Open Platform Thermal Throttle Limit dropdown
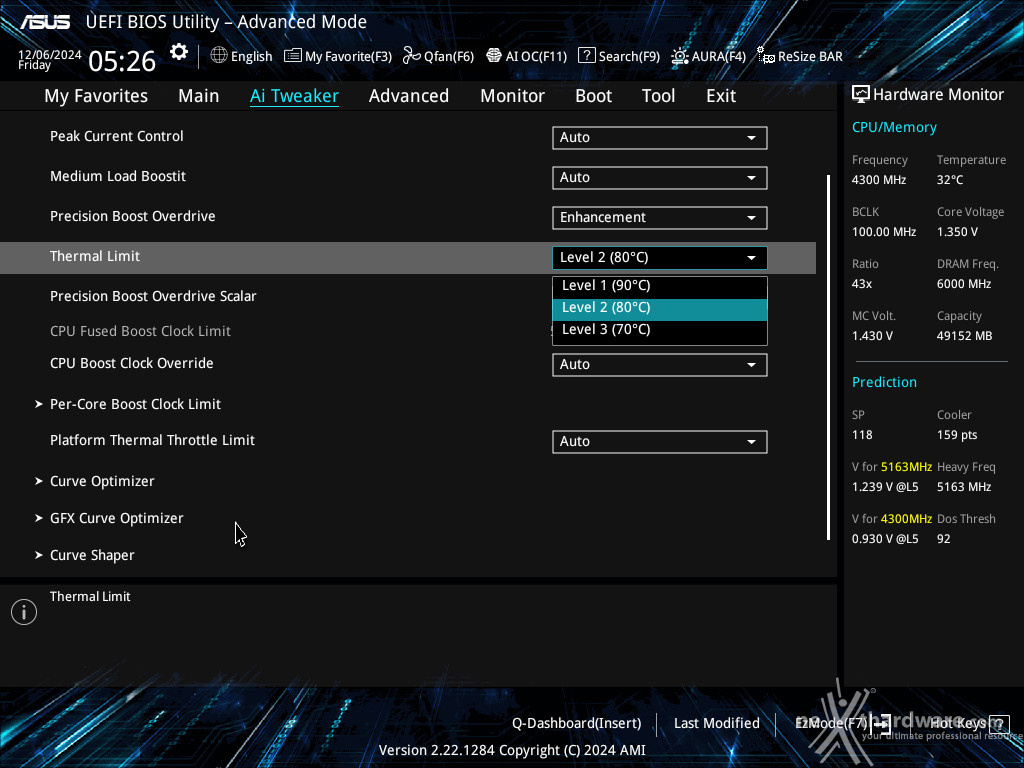The image size is (1024, 768). pyautogui.click(x=660, y=441)
